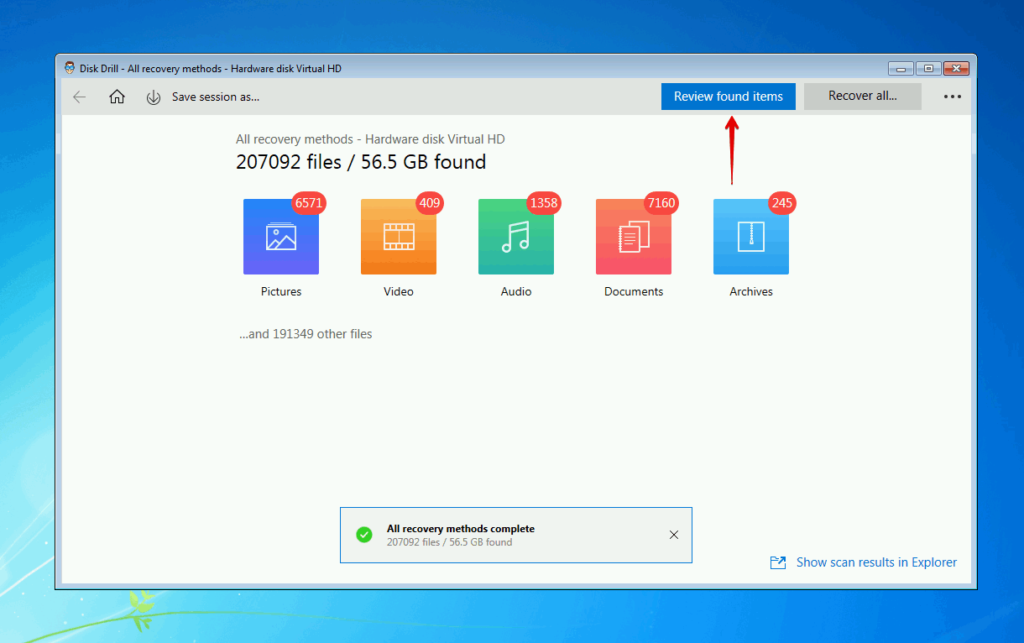Click the Explorer icon beside scan results link
1024x643 pixels.
[x=777, y=562]
